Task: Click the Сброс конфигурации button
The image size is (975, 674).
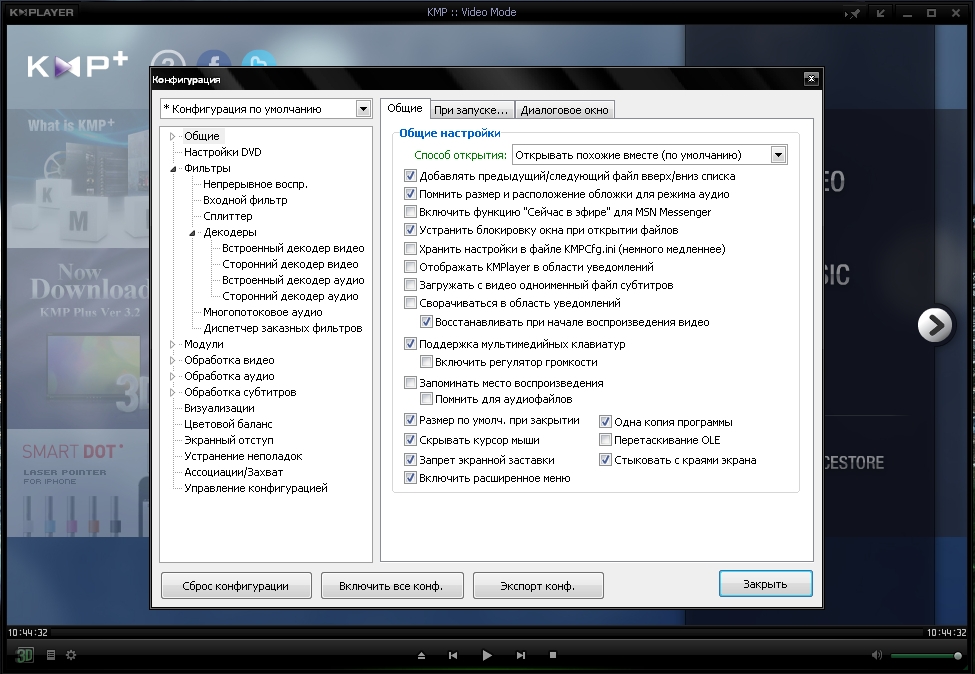Action: [236, 586]
